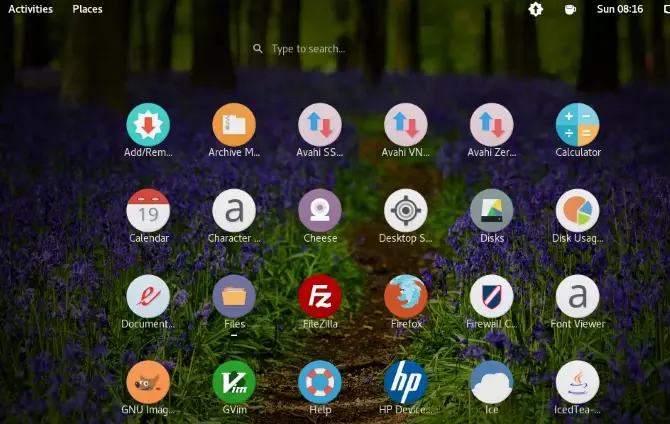This screenshot has width=670, height=424.
Task: Click the Activities button in top bar
Action: 30,9
